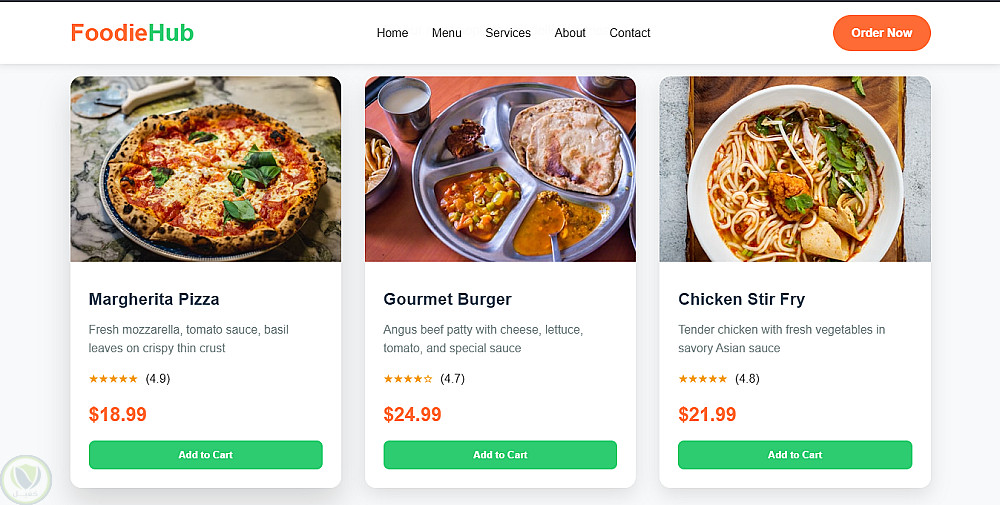
Task: Click the shield badge icon in corner
Action: point(26,478)
